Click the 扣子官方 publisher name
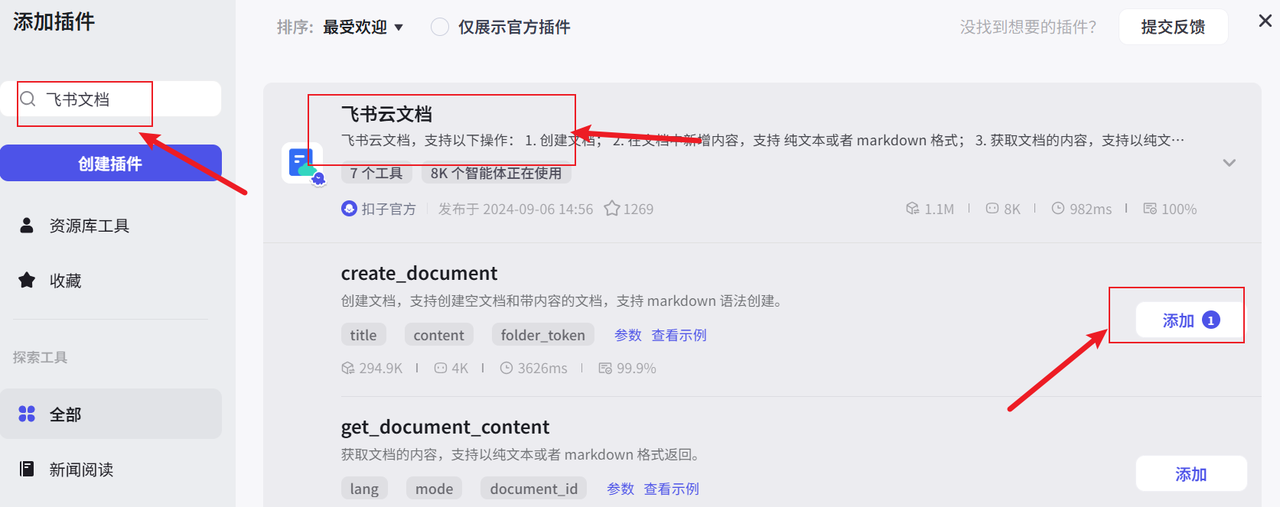This screenshot has width=1280, height=507. [x=389, y=209]
